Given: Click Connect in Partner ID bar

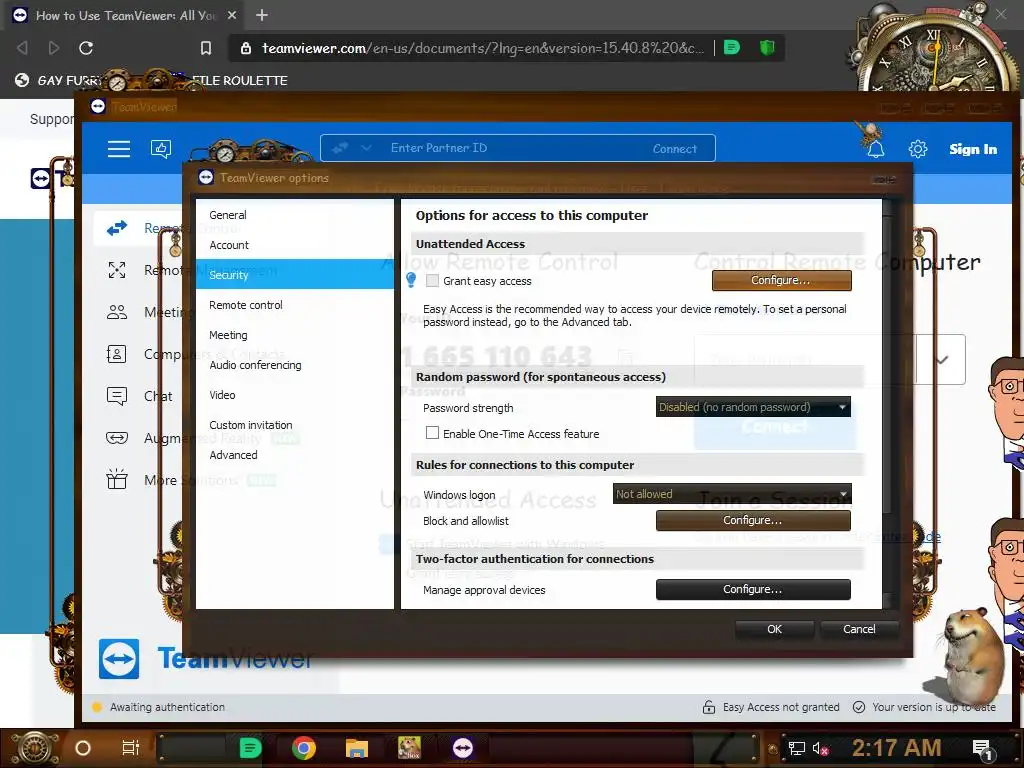Looking at the screenshot, I should pyautogui.click(x=675, y=149).
